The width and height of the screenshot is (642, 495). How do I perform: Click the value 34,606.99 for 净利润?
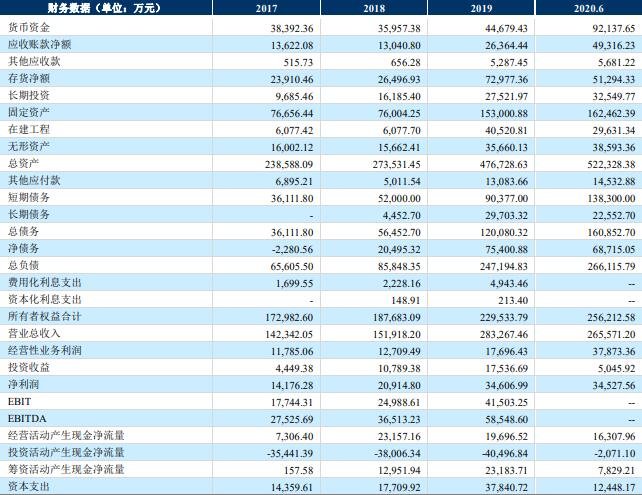(506, 386)
